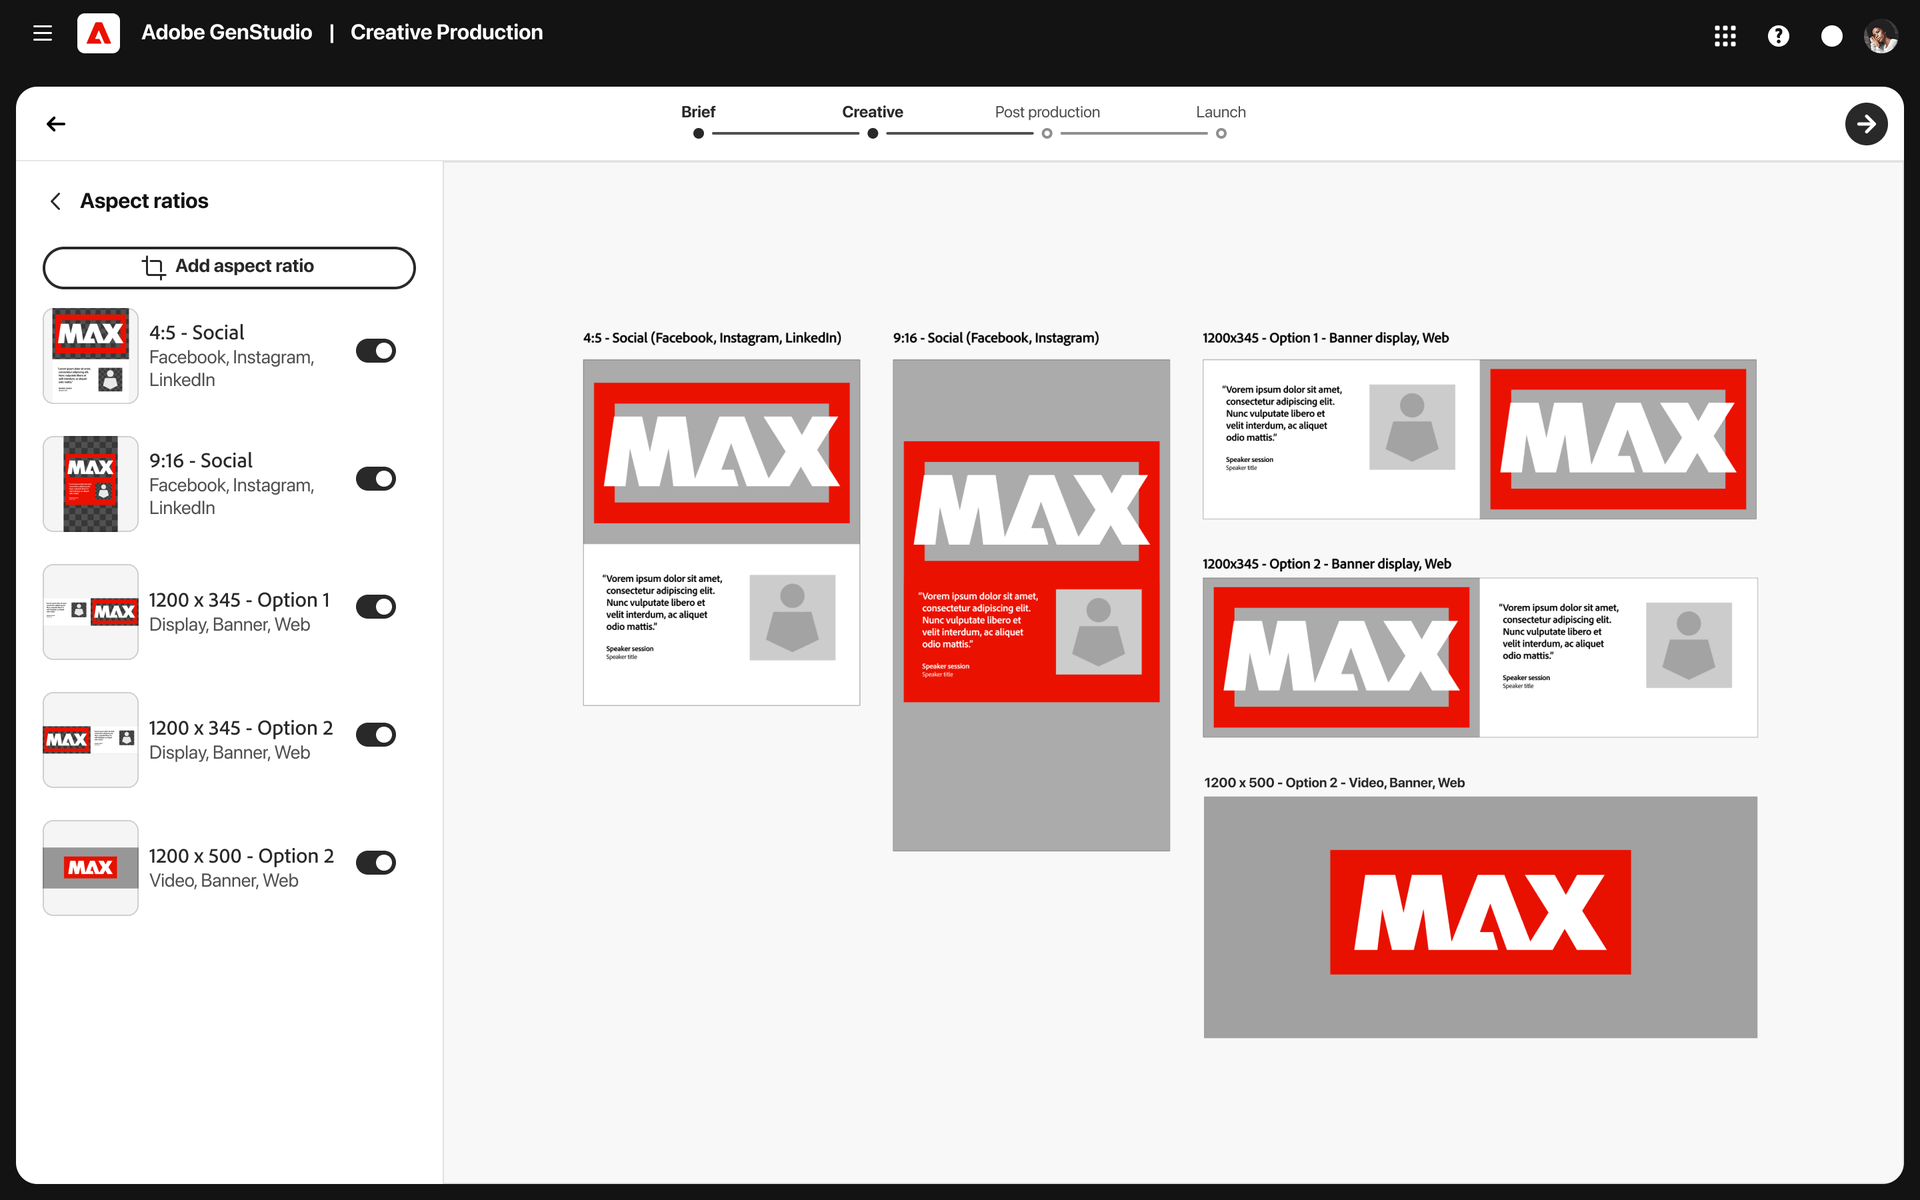The height and width of the screenshot is (1200, 1920).
Task: Click "Video, Banner, Web" sidebar subtitle
Action: [x=224, y=881]
